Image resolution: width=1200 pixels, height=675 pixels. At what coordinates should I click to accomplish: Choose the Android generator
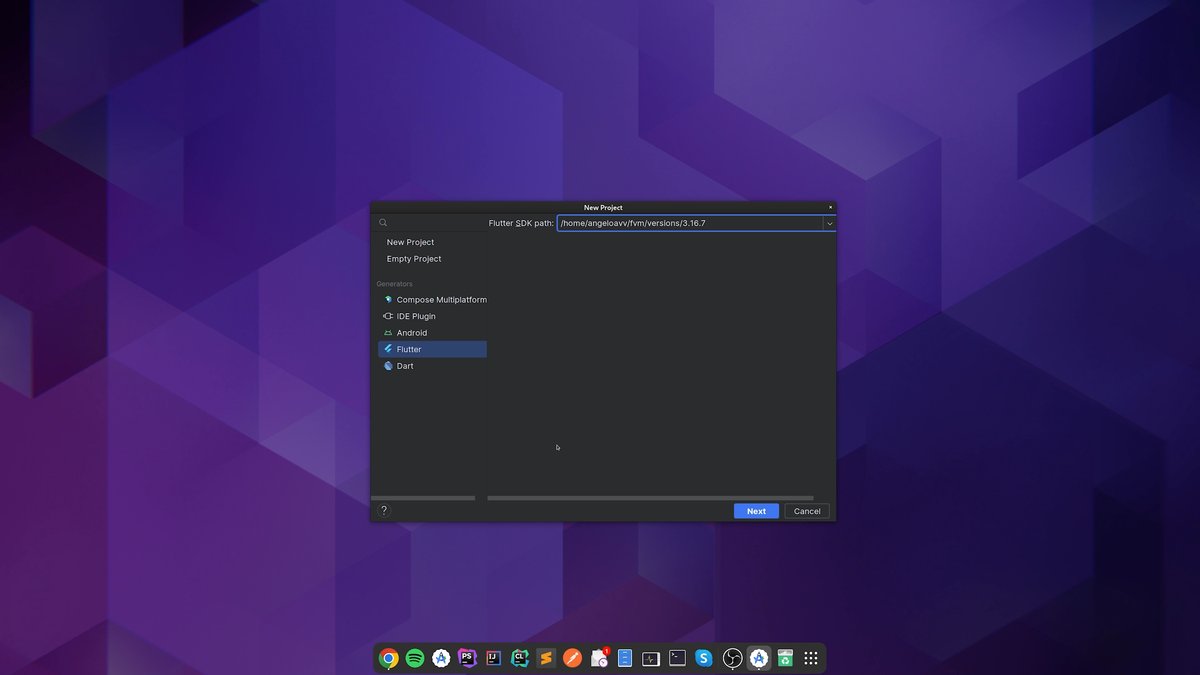pyautogui.click(x=411, y=333)
